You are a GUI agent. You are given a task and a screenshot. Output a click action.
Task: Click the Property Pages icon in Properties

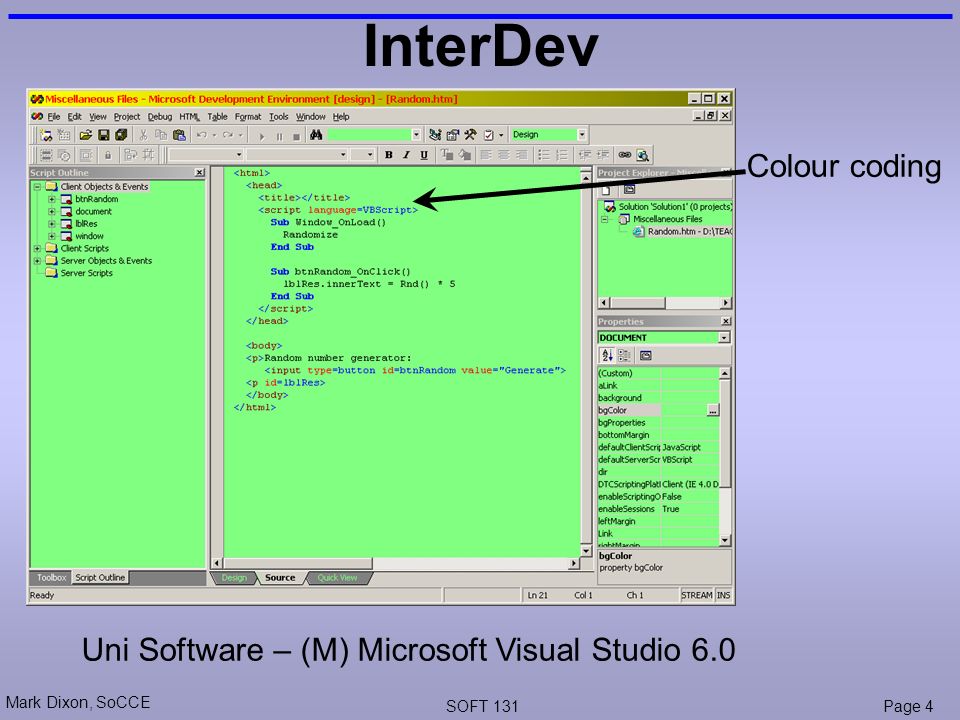coord(645,355)
